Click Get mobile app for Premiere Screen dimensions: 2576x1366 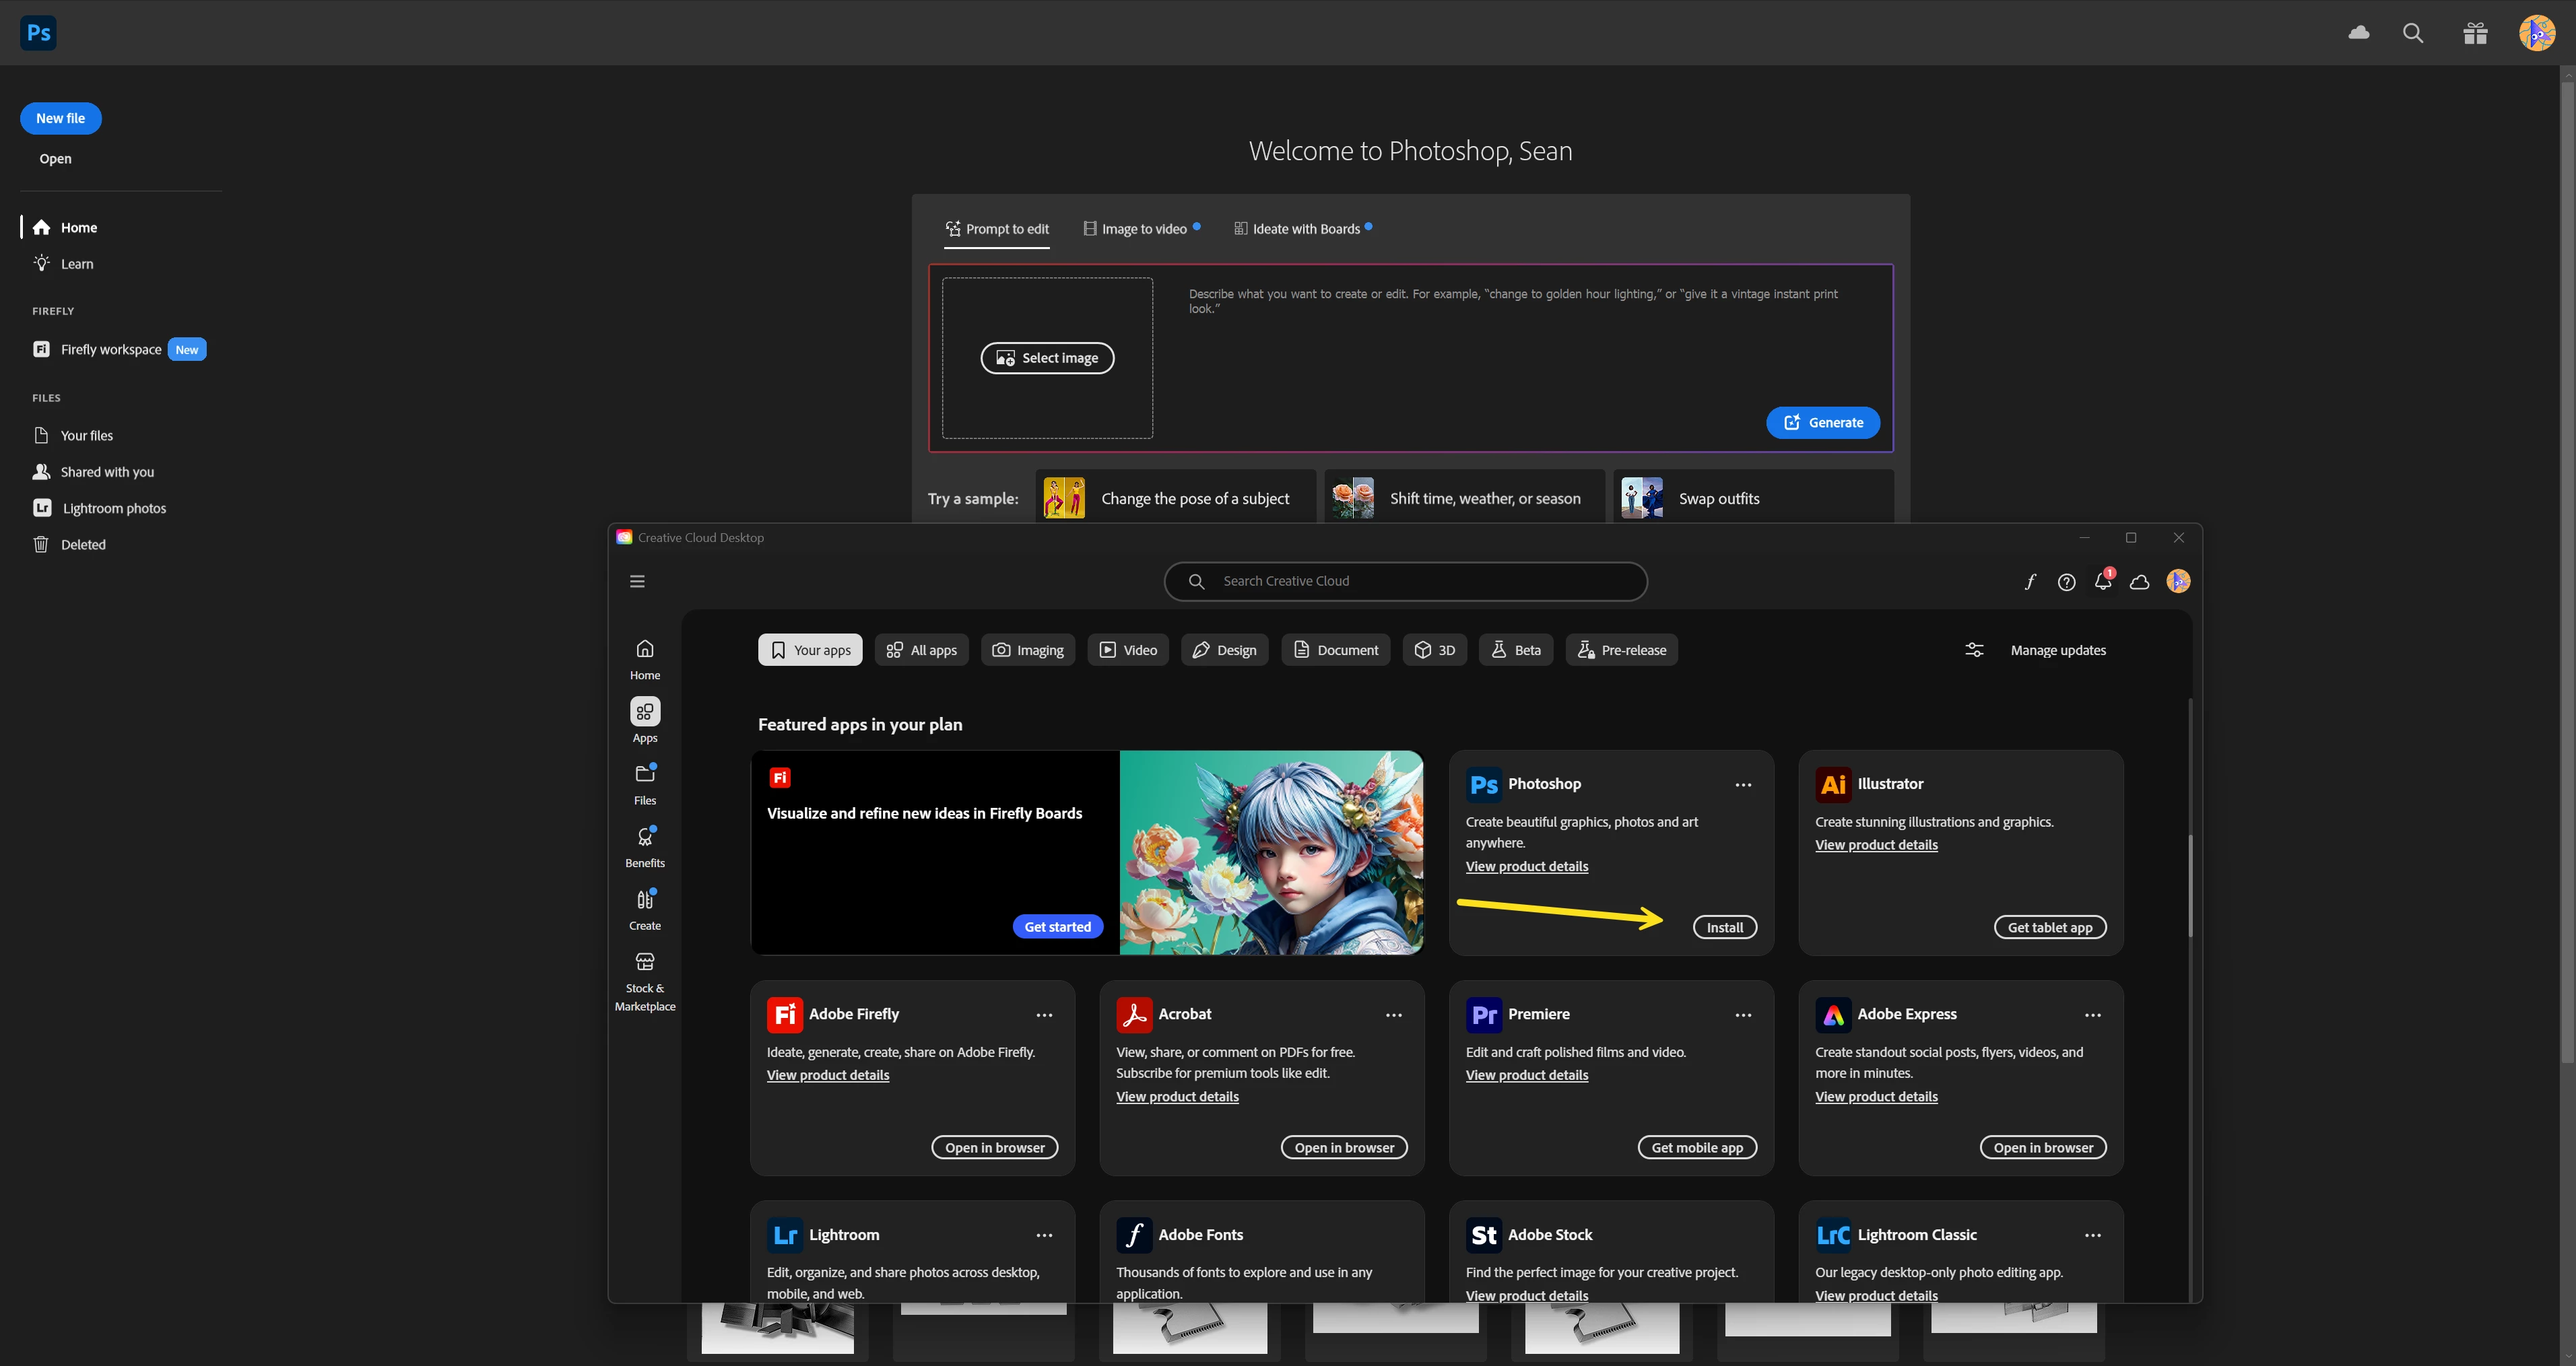[1697, 1147]
